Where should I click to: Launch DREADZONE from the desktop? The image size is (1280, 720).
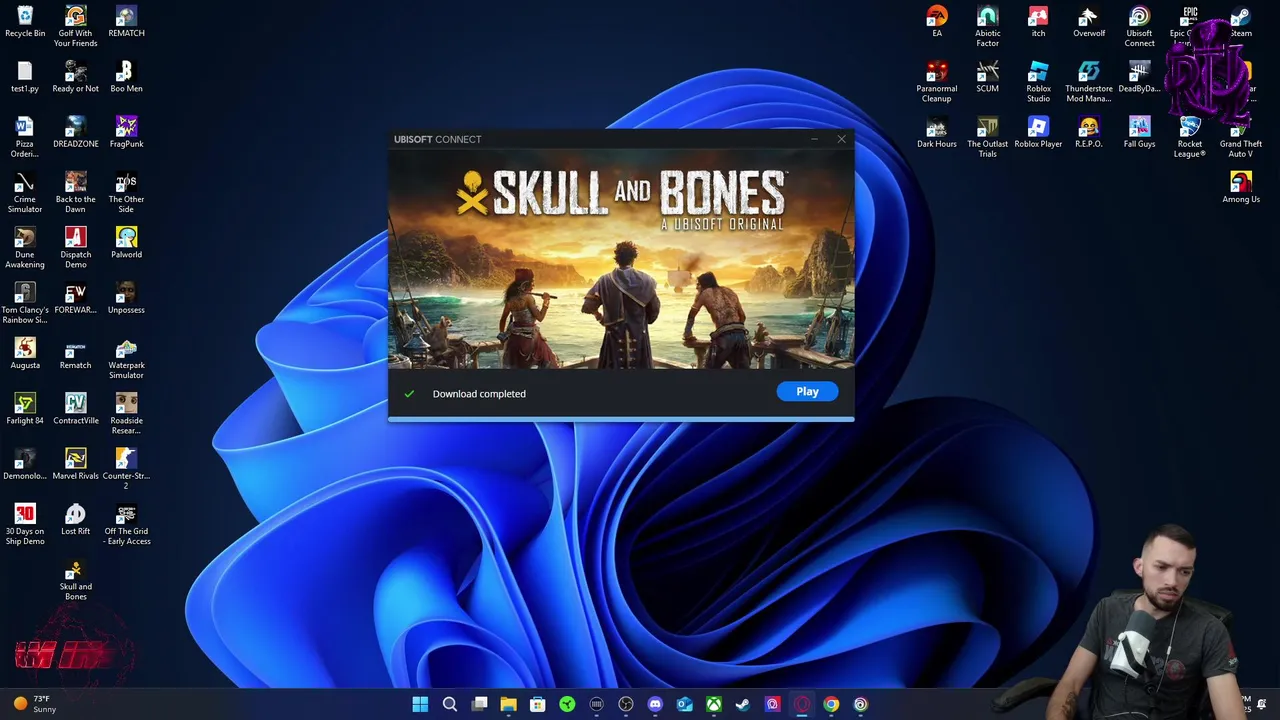pos(76,132)
